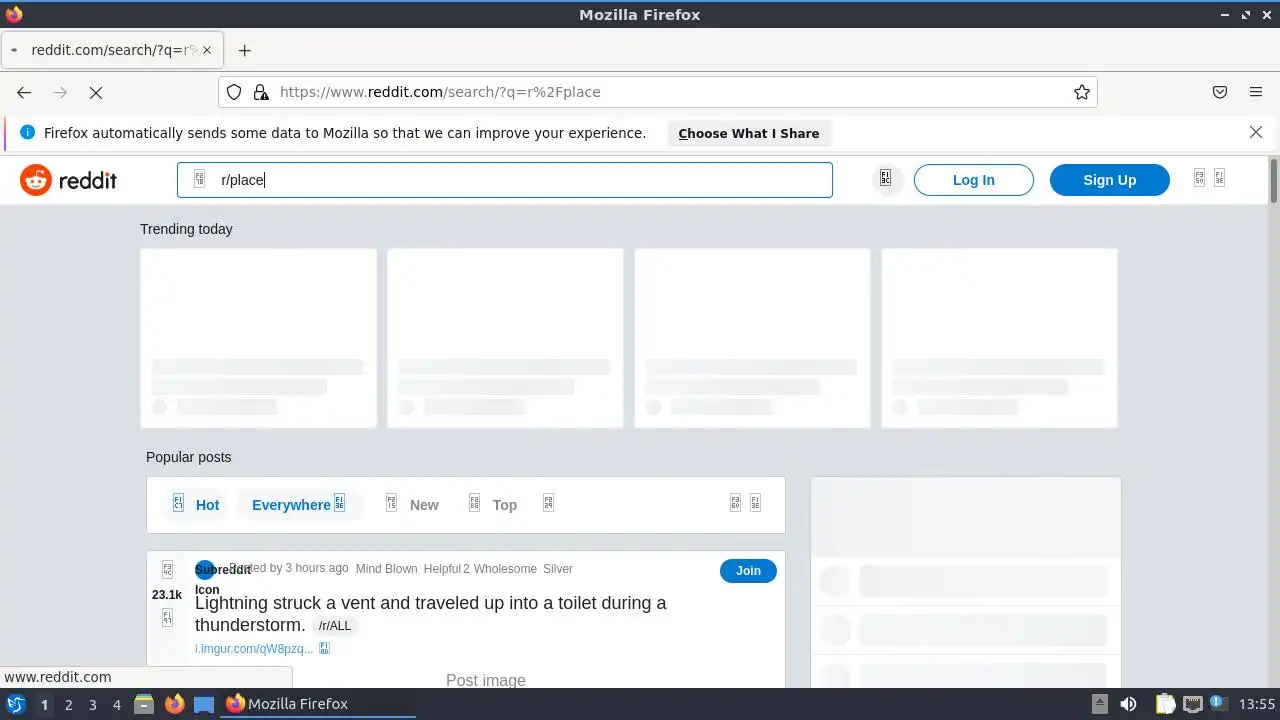1280x720 pixels.
Task: Click the Wholesome award label
Action: pos(505,569)
